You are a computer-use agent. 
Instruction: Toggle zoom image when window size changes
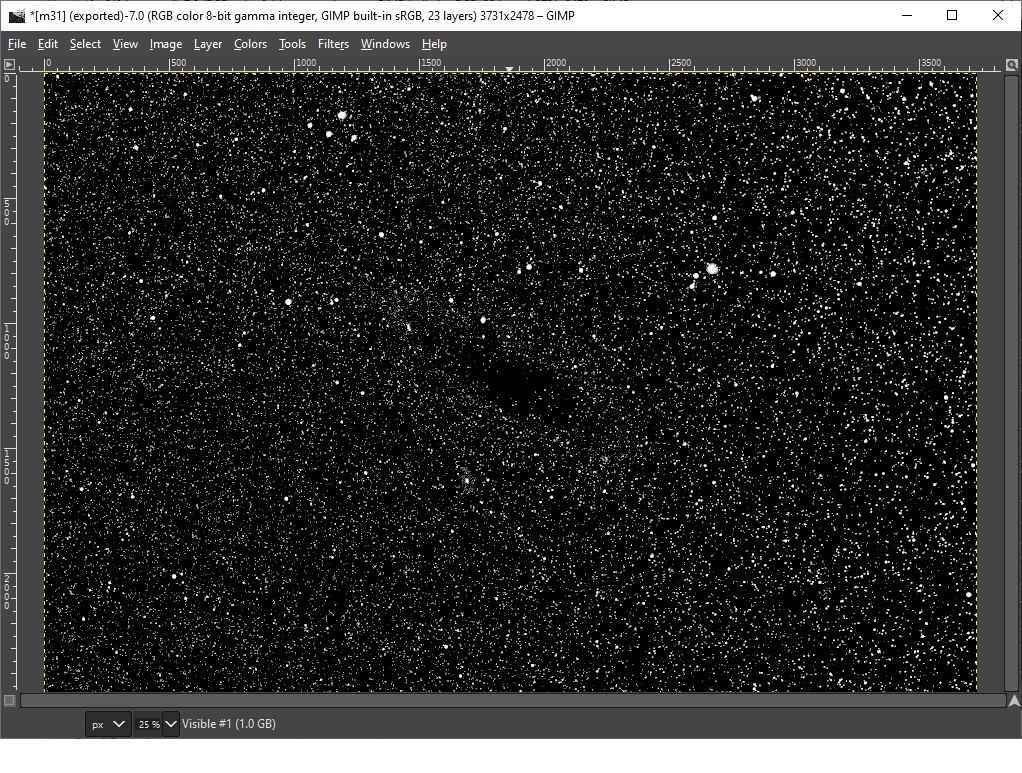1012,65
